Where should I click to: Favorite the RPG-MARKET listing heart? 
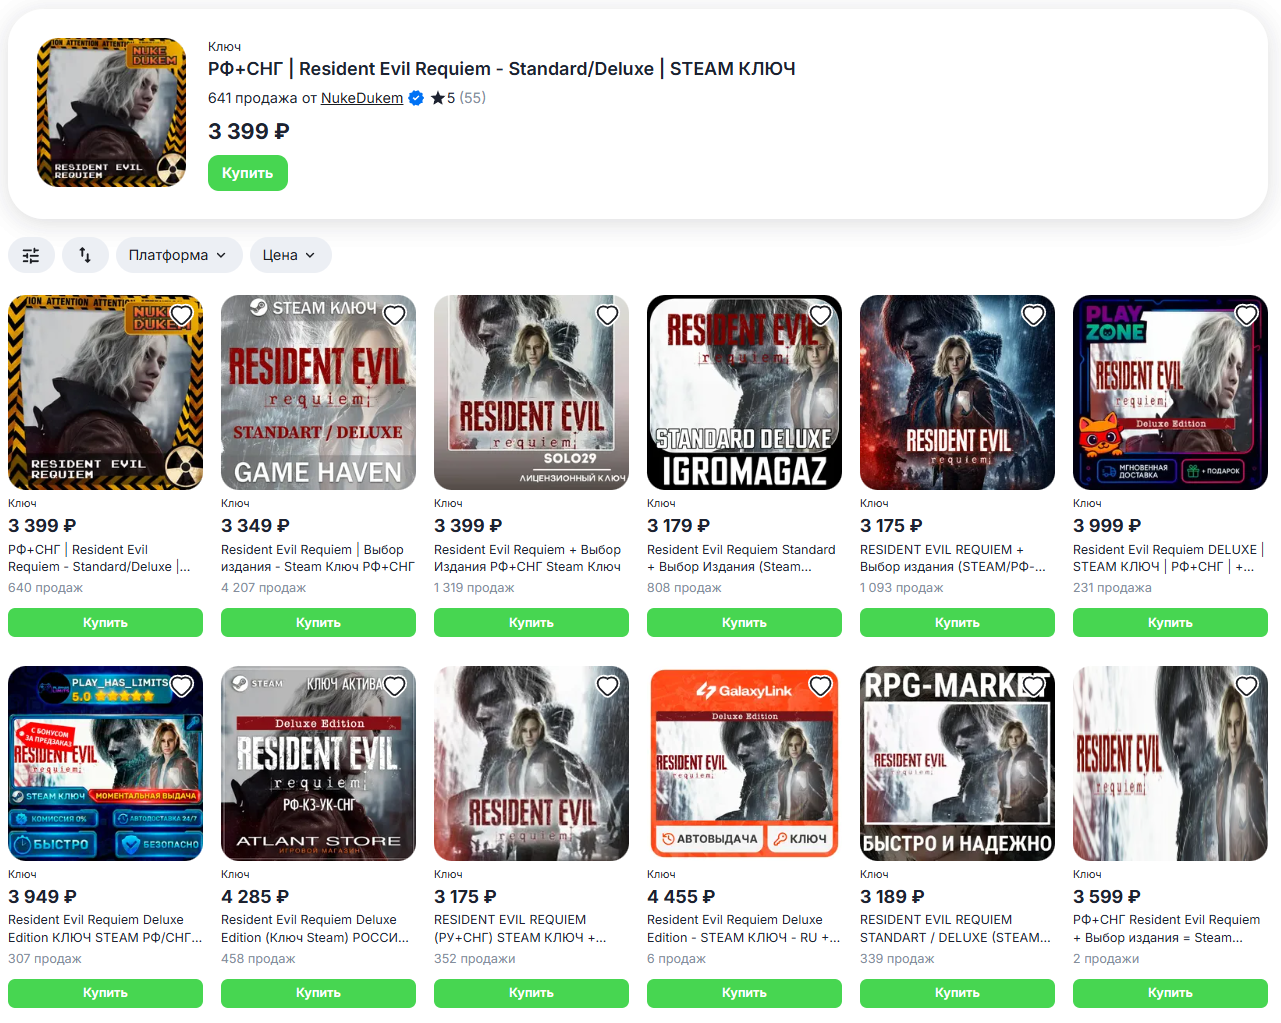pyautogui.click(x=1033, y=686)
